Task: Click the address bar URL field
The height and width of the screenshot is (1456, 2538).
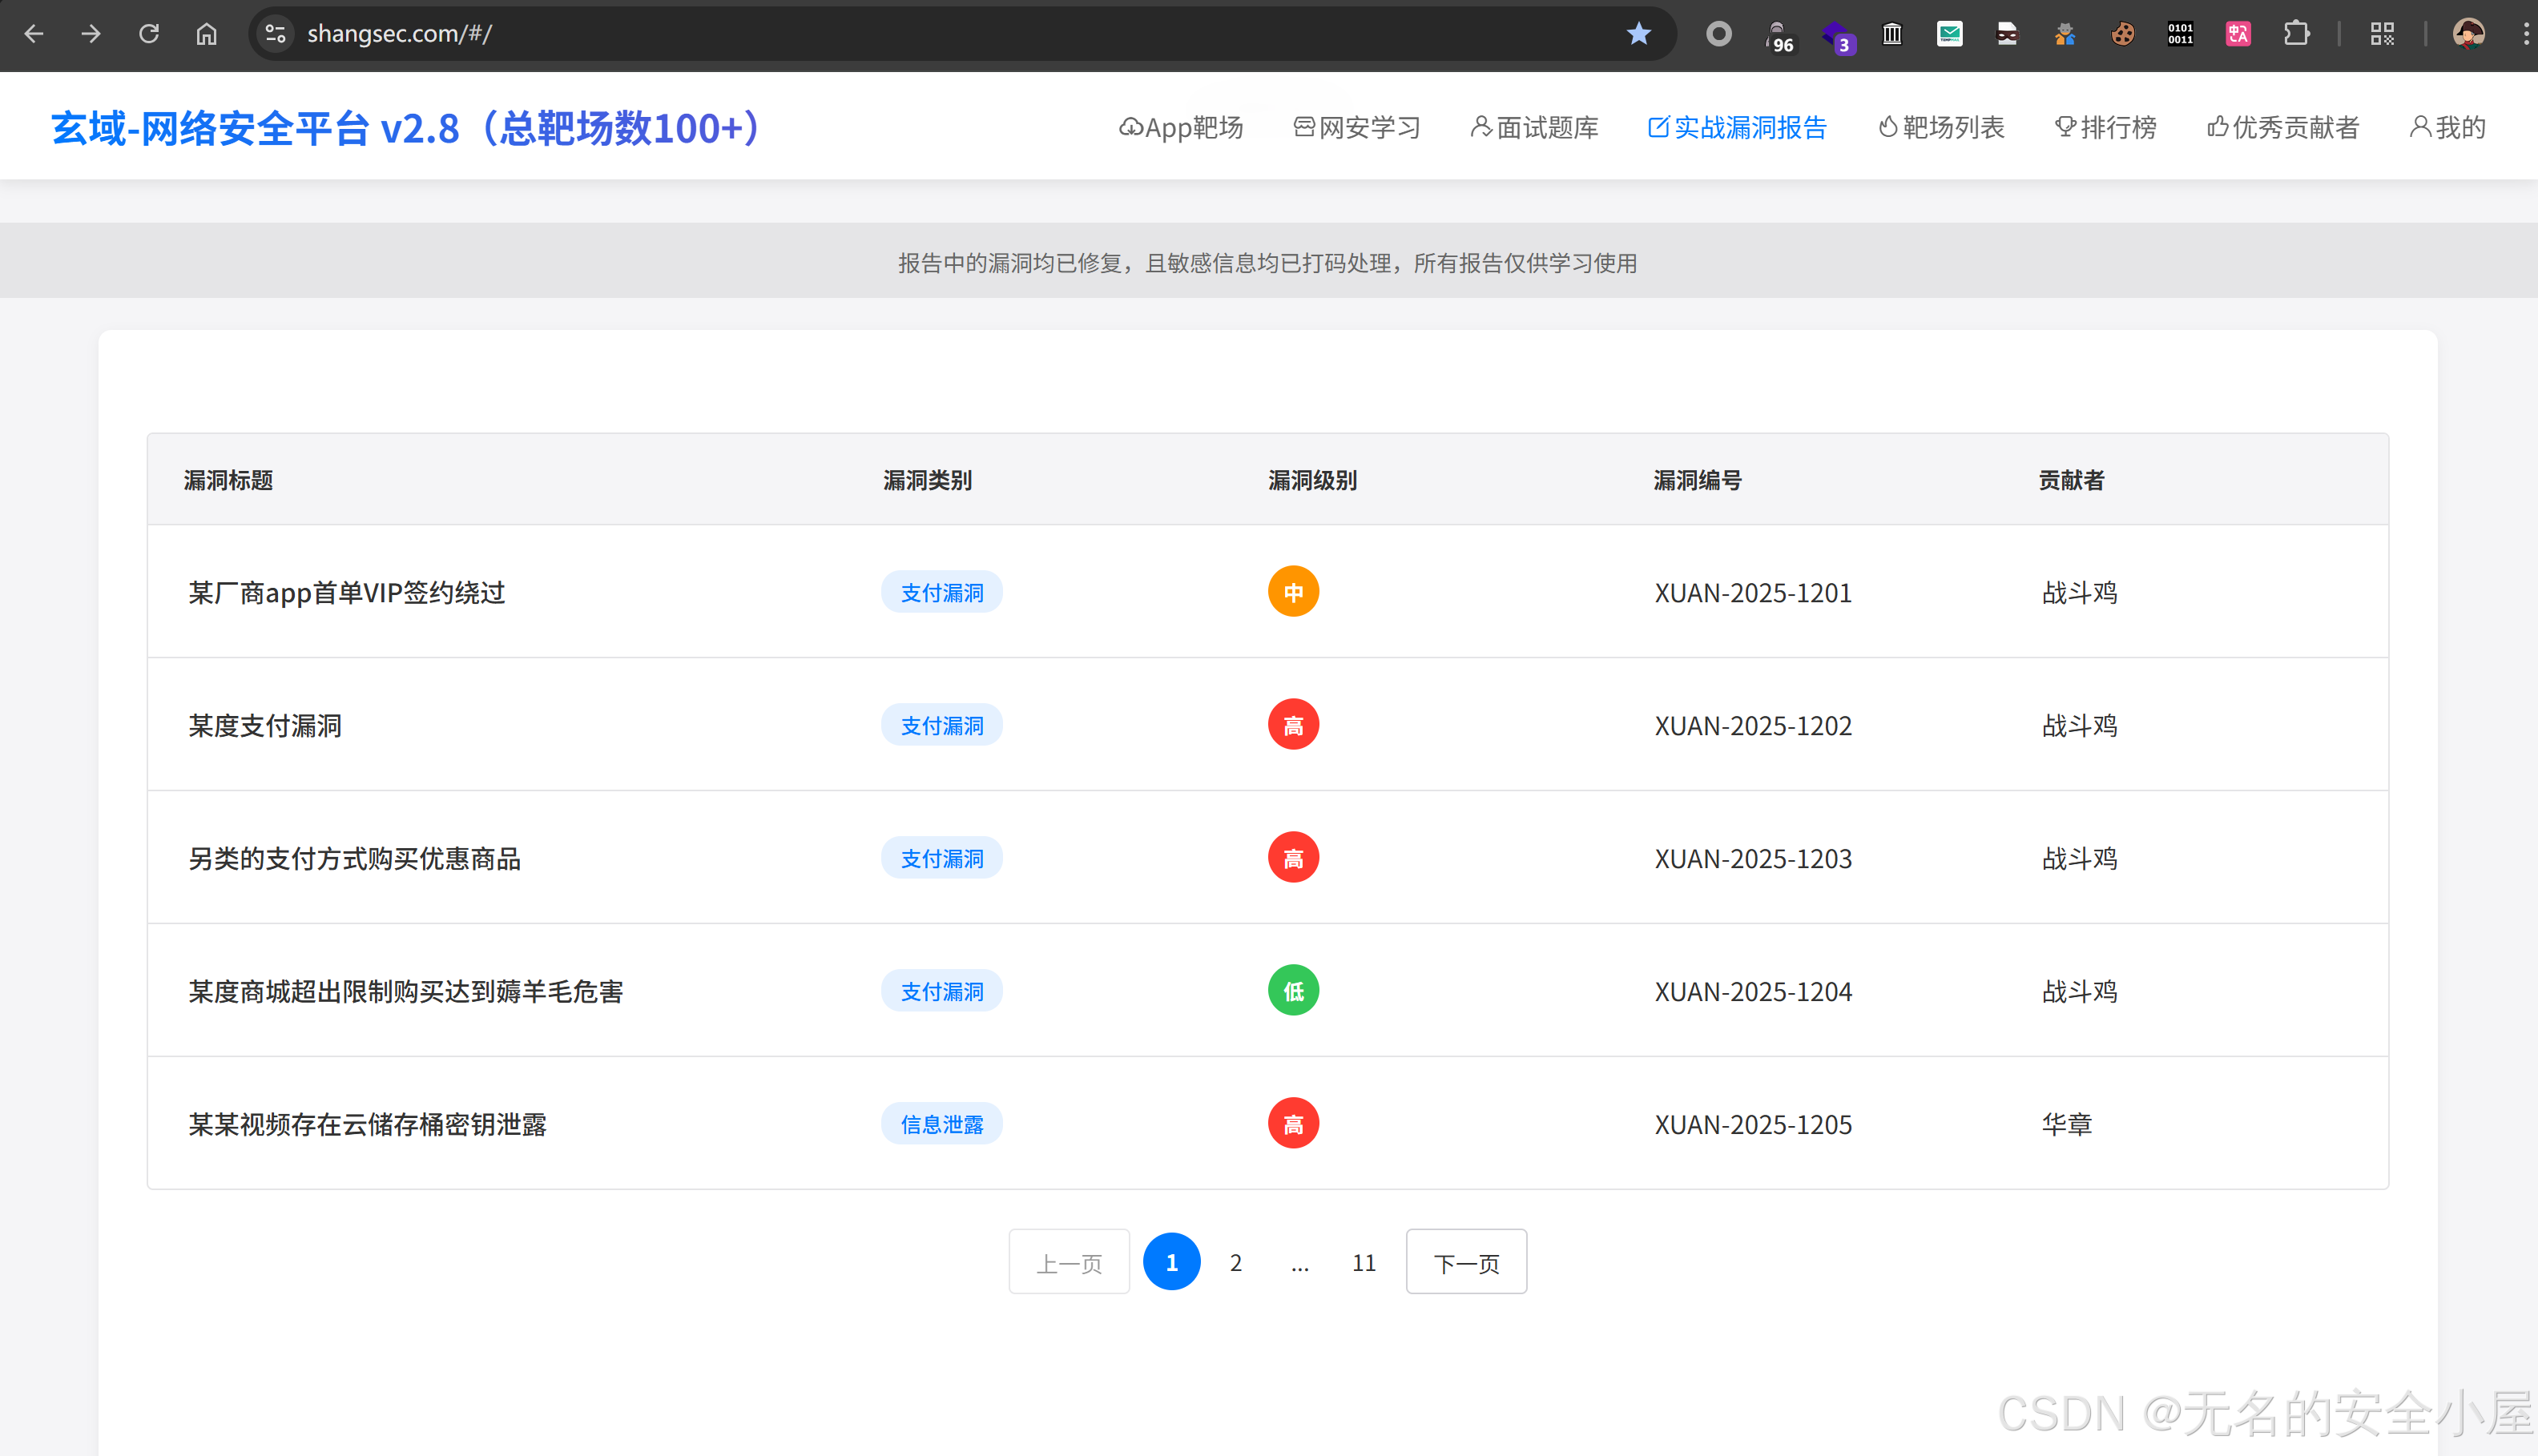Action: click(x=900, y=34)
